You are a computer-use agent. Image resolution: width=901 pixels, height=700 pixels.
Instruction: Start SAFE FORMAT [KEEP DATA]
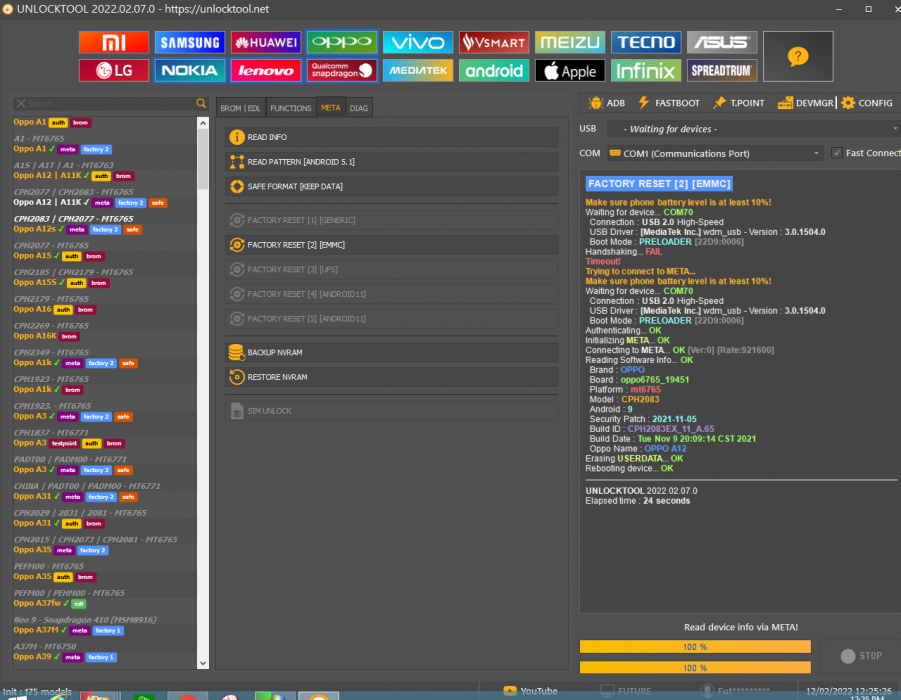pos(391,187)
